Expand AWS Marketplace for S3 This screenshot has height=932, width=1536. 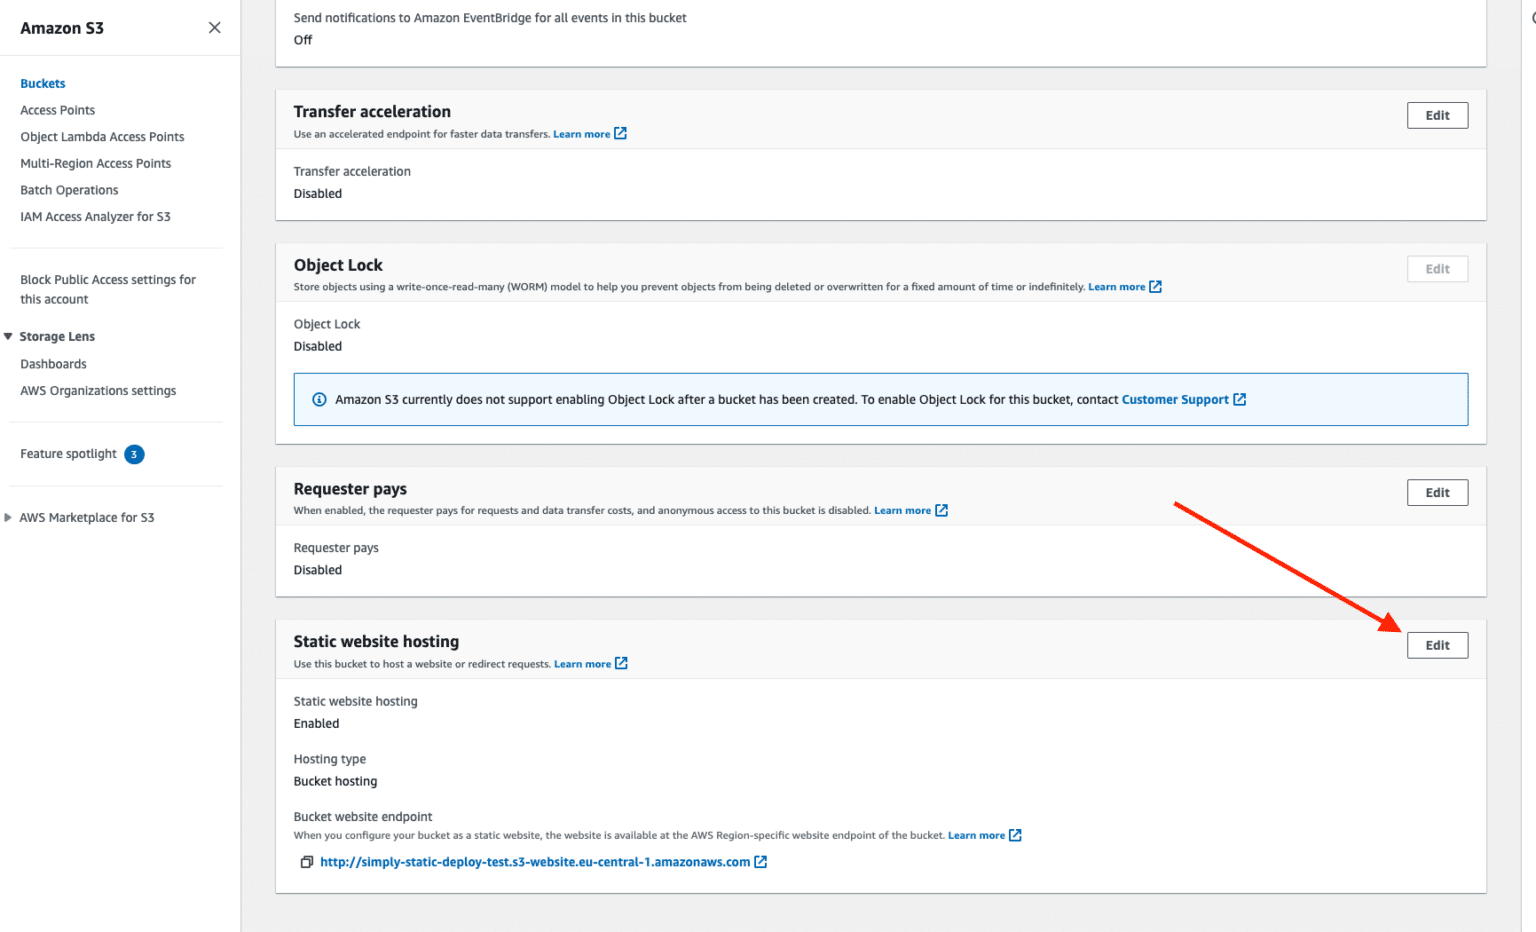8,518
